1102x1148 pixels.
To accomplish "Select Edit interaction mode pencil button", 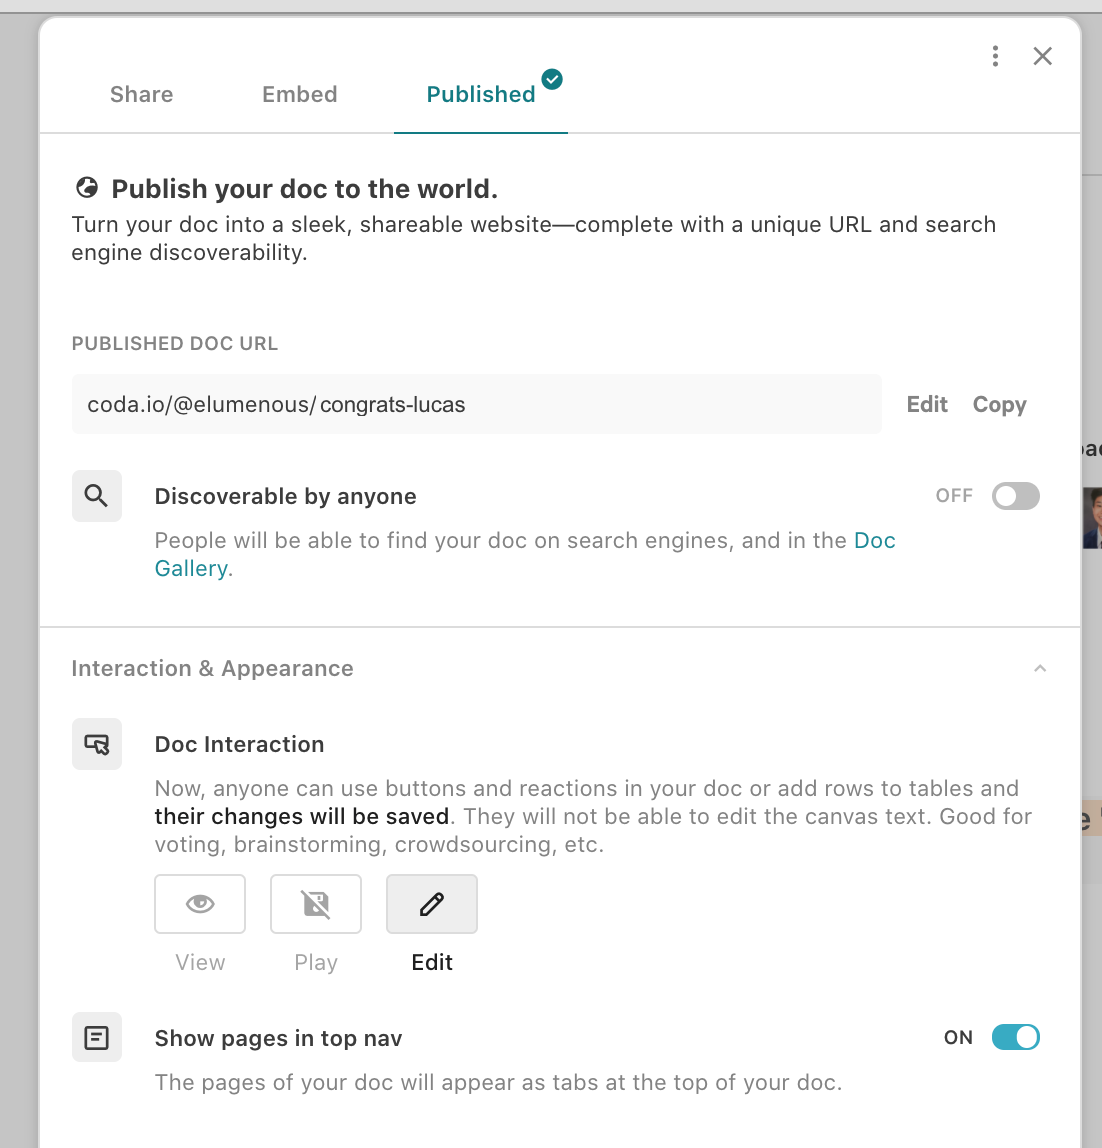I will click(432, 903).
